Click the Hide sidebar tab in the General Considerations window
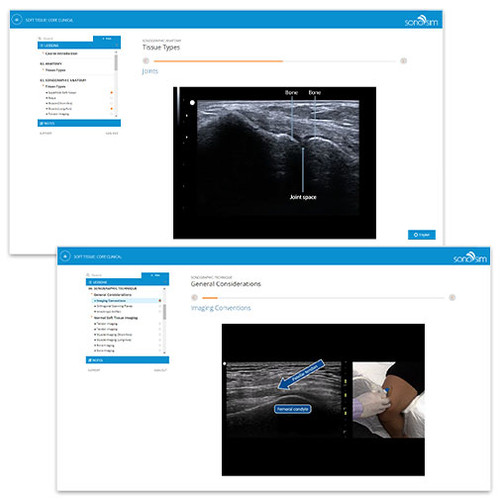This screenshot has width=500, height=500. point(155,275)
